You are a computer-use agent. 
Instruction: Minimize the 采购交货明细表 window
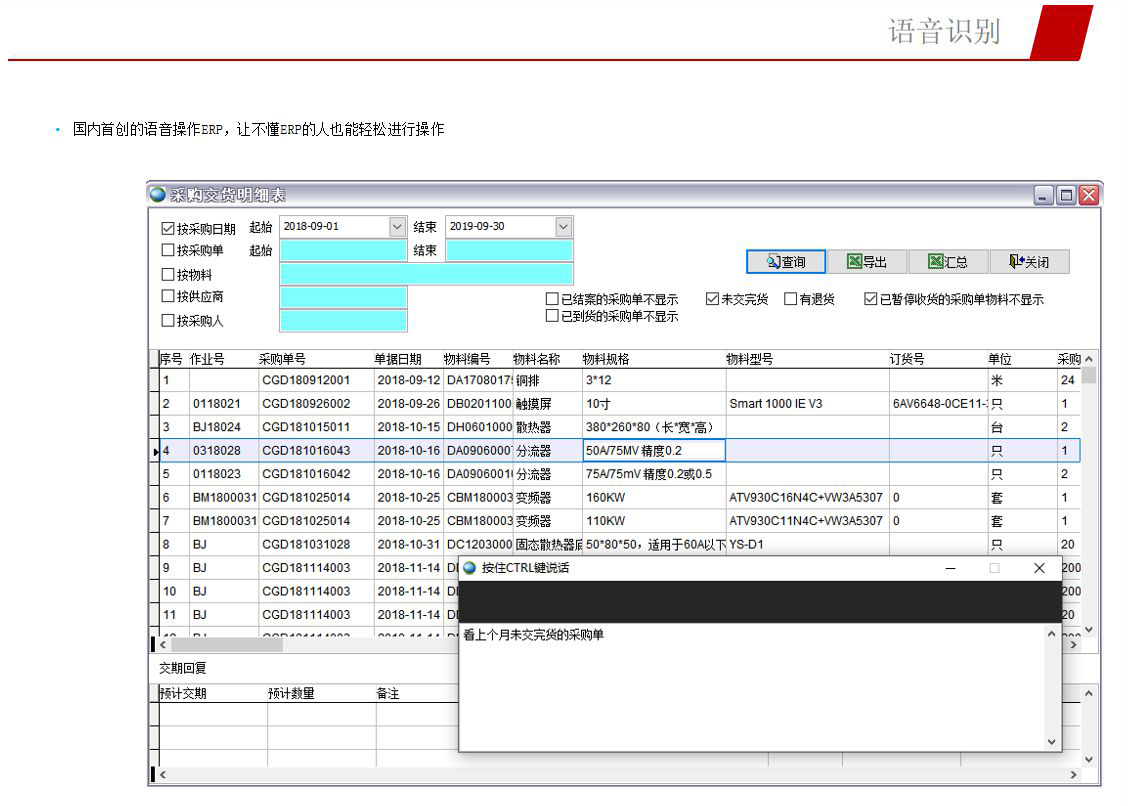click(x=1045, y=196)
